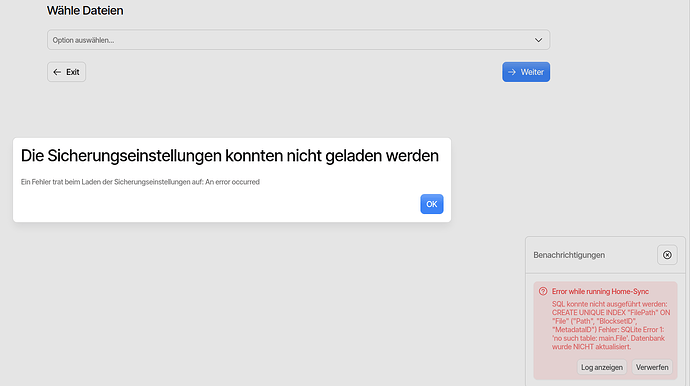Click the Benachrichtigungen header label

pos(569,255)
